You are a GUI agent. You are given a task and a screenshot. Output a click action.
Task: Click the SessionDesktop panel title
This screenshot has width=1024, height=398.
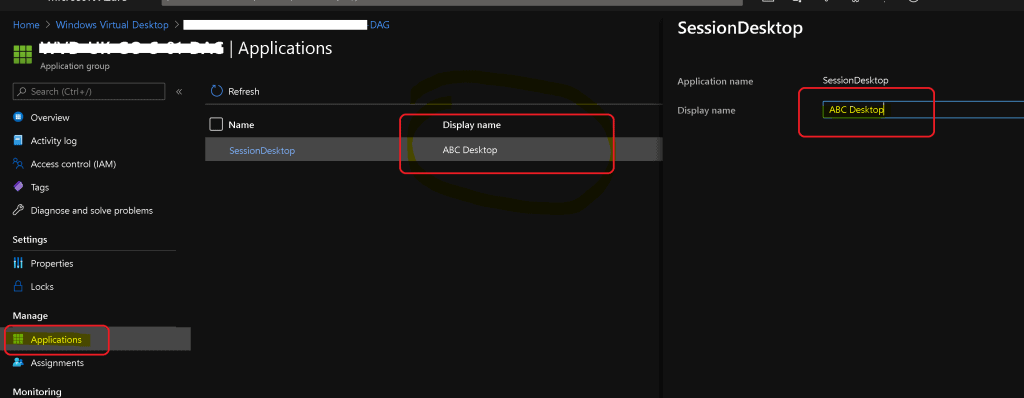[x=740, y=28]
